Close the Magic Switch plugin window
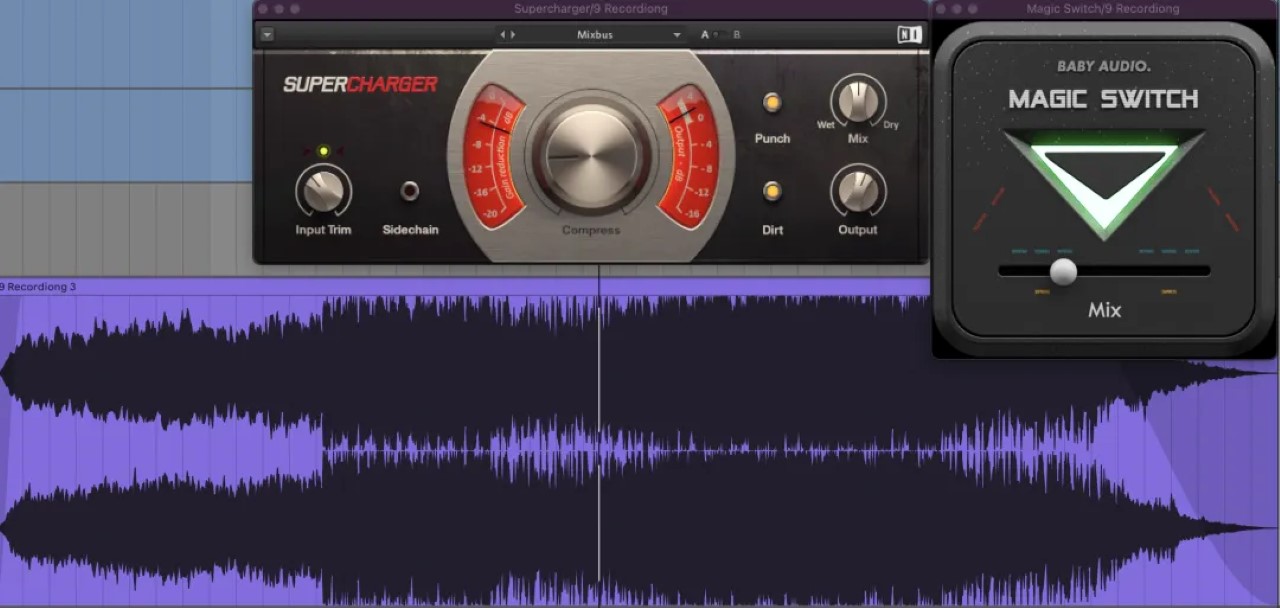The image size is (1280, 608). (940, 9)
